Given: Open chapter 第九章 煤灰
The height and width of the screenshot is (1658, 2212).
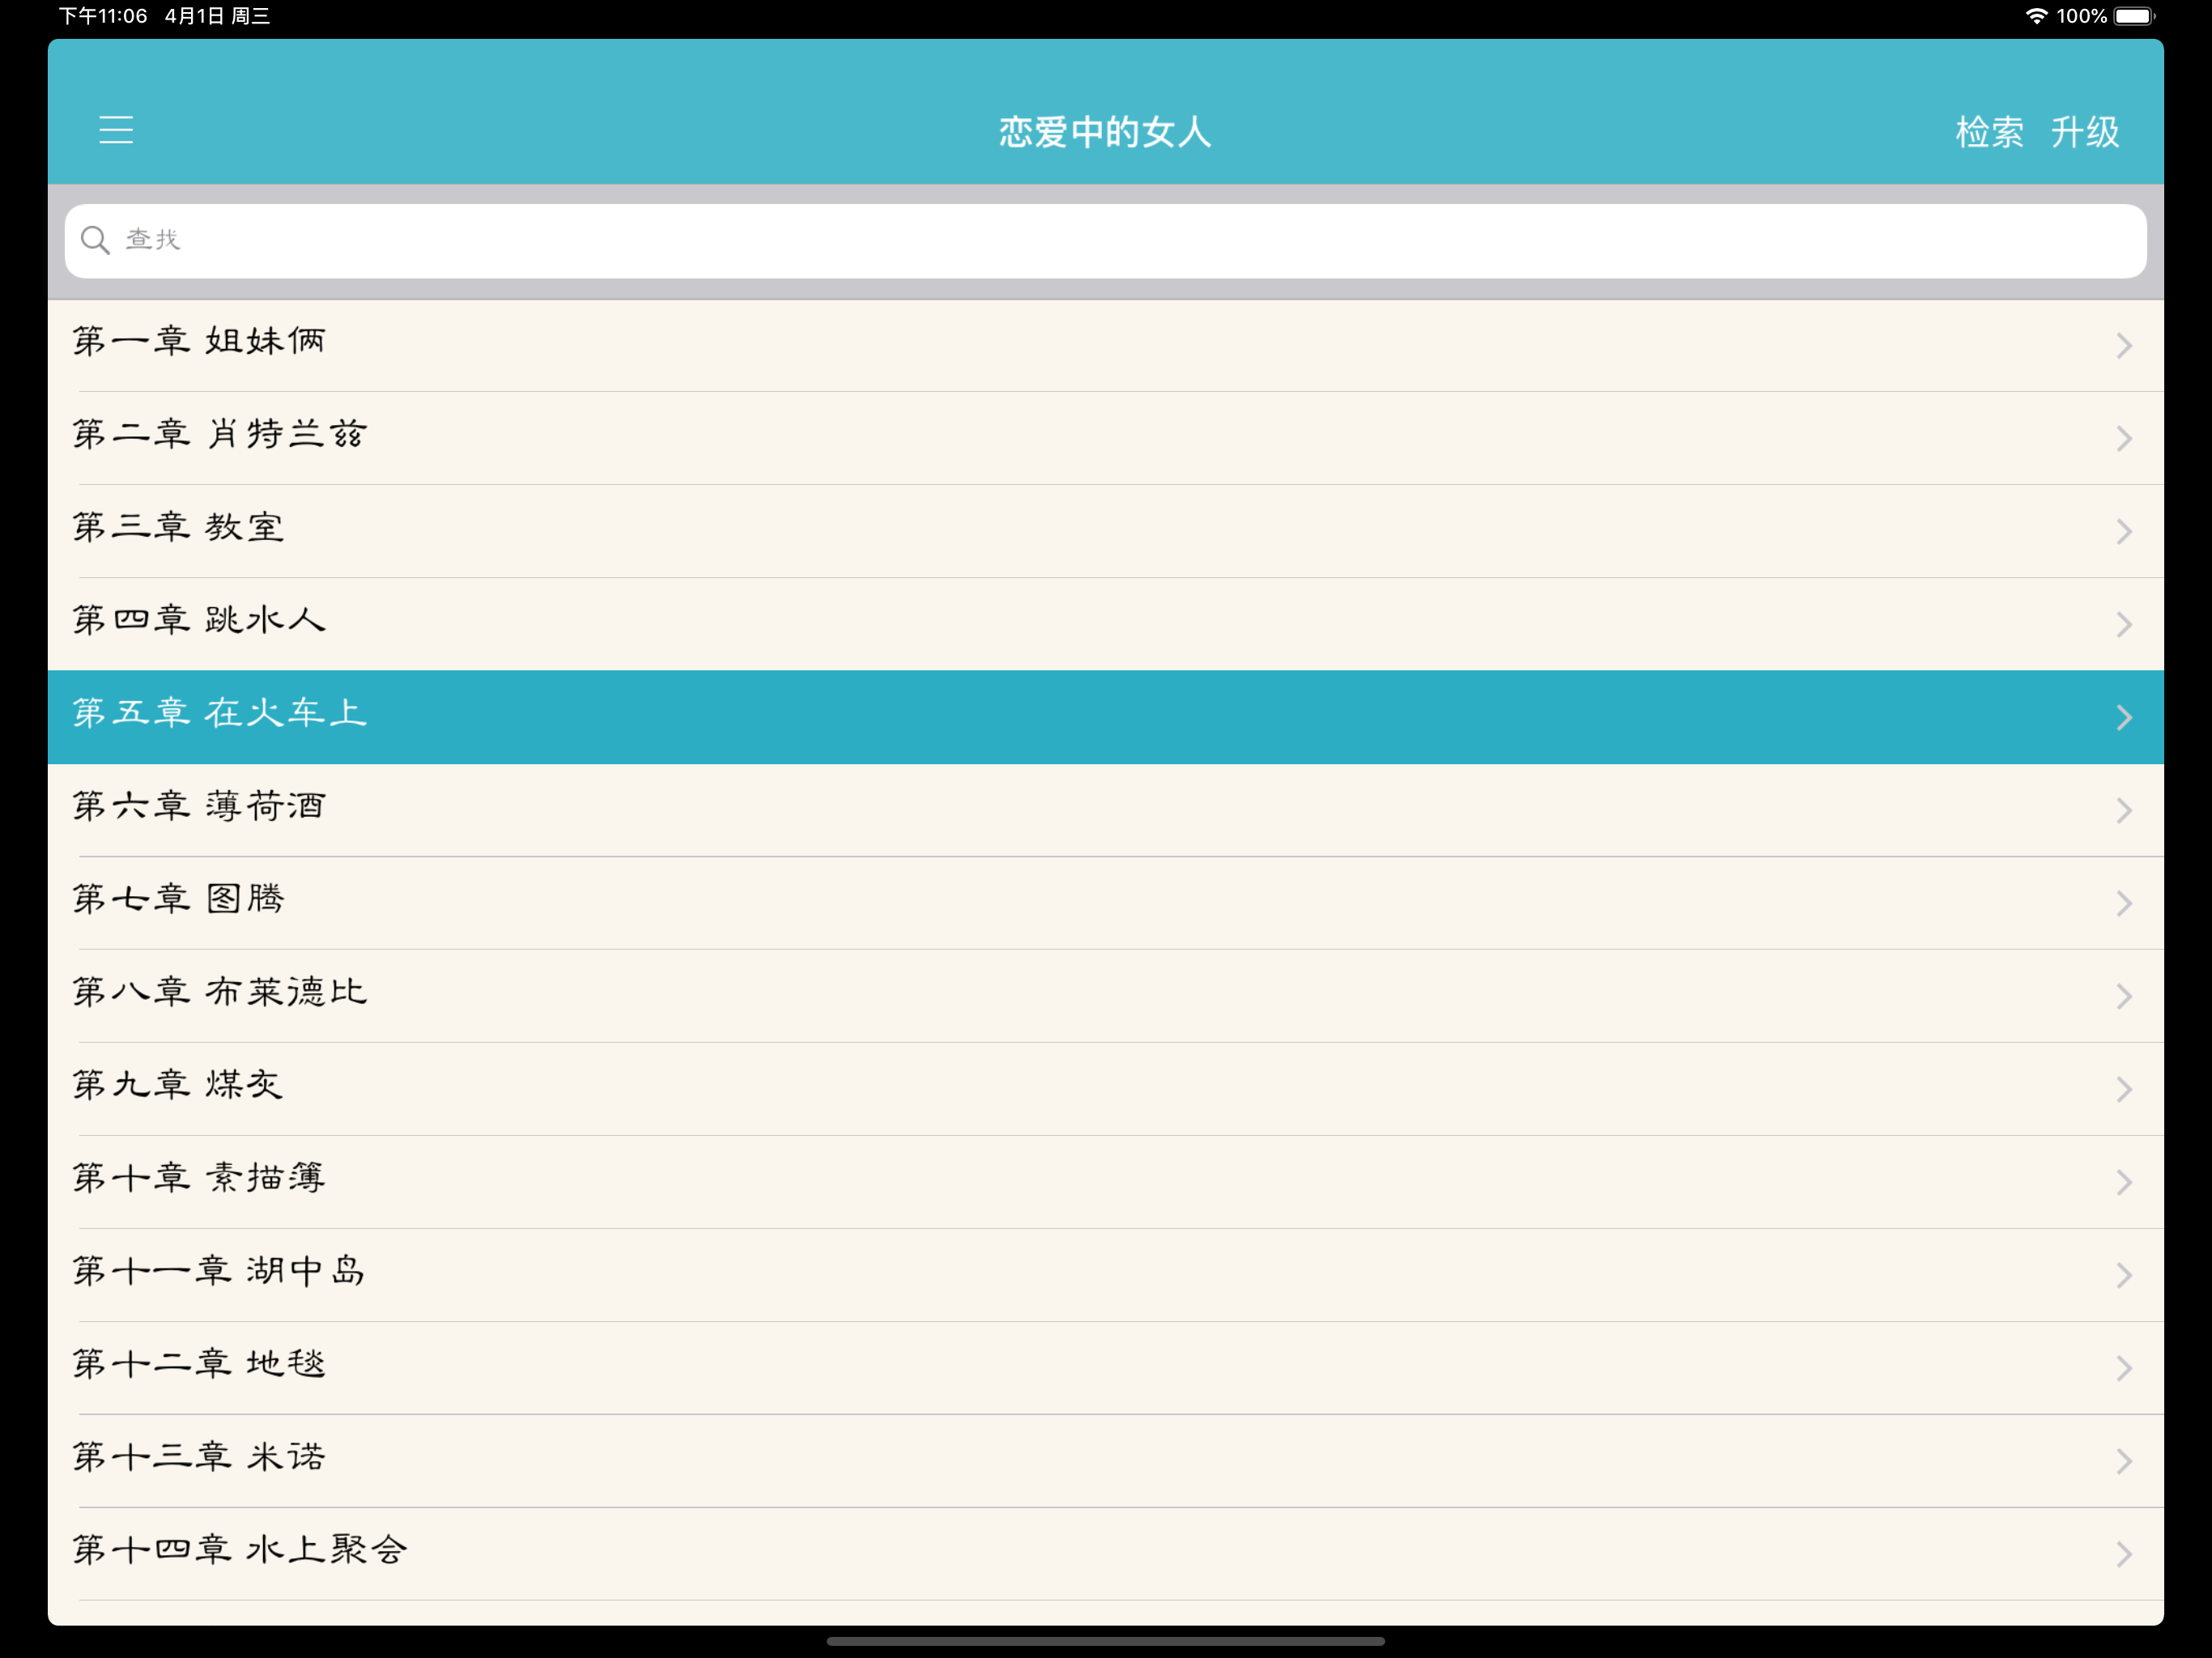Looking at the screenshot, I should (x=1105, y=1089).
